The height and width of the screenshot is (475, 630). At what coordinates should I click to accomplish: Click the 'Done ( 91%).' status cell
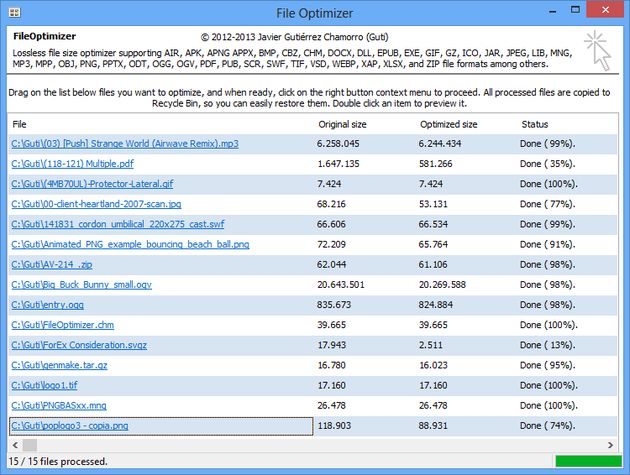548,244
